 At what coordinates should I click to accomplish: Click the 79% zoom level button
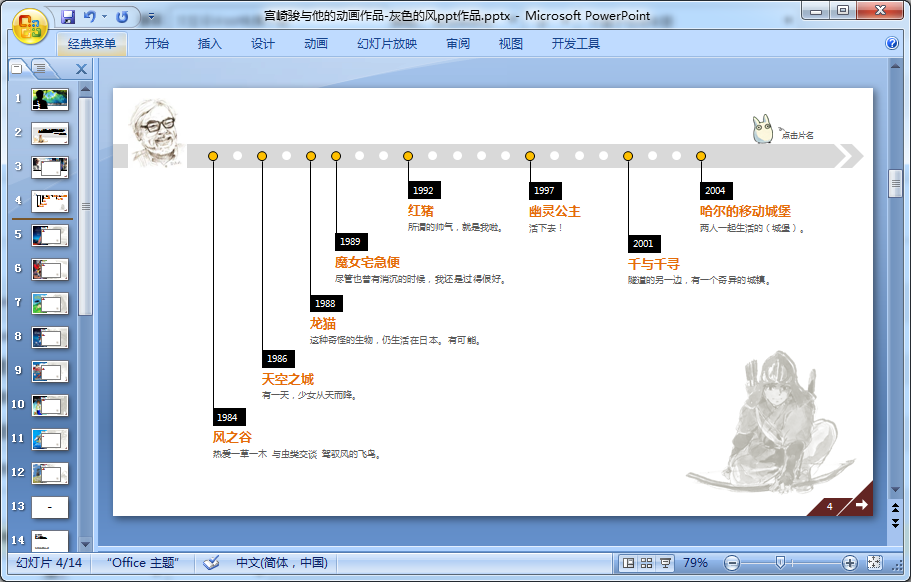695,563
